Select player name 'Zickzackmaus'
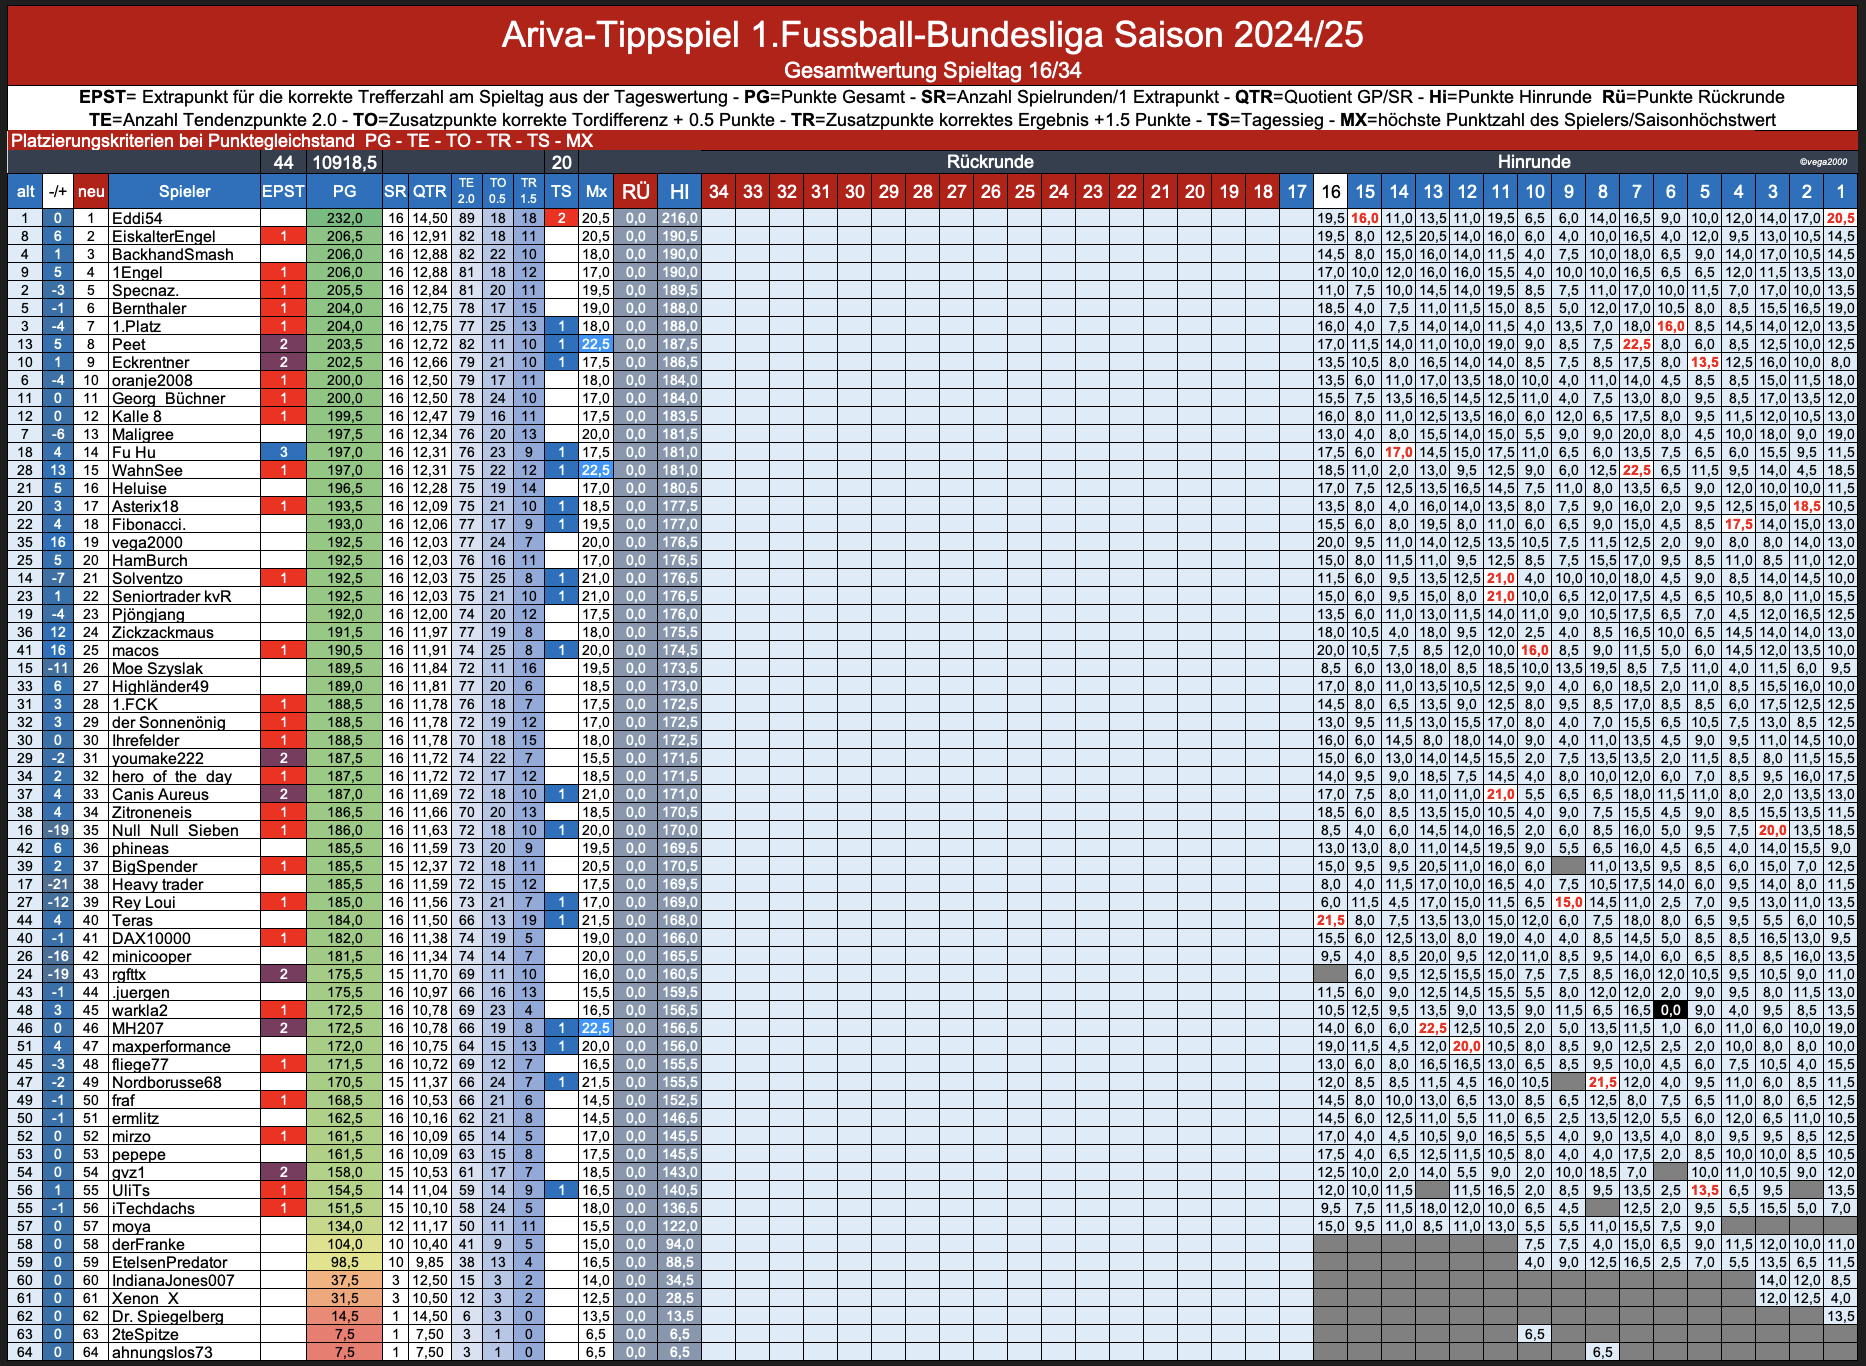Screen dimensions: 1866x1366 pyautogui.click(x=164, y=632)
